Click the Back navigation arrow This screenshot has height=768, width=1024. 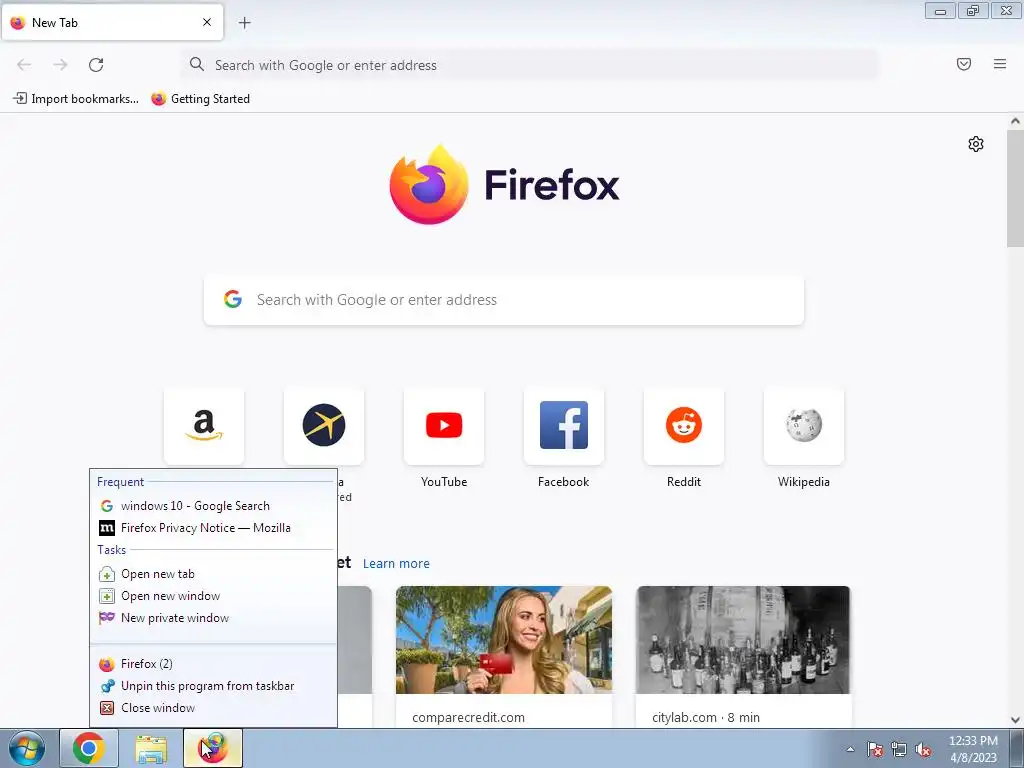tap(24, 65)
